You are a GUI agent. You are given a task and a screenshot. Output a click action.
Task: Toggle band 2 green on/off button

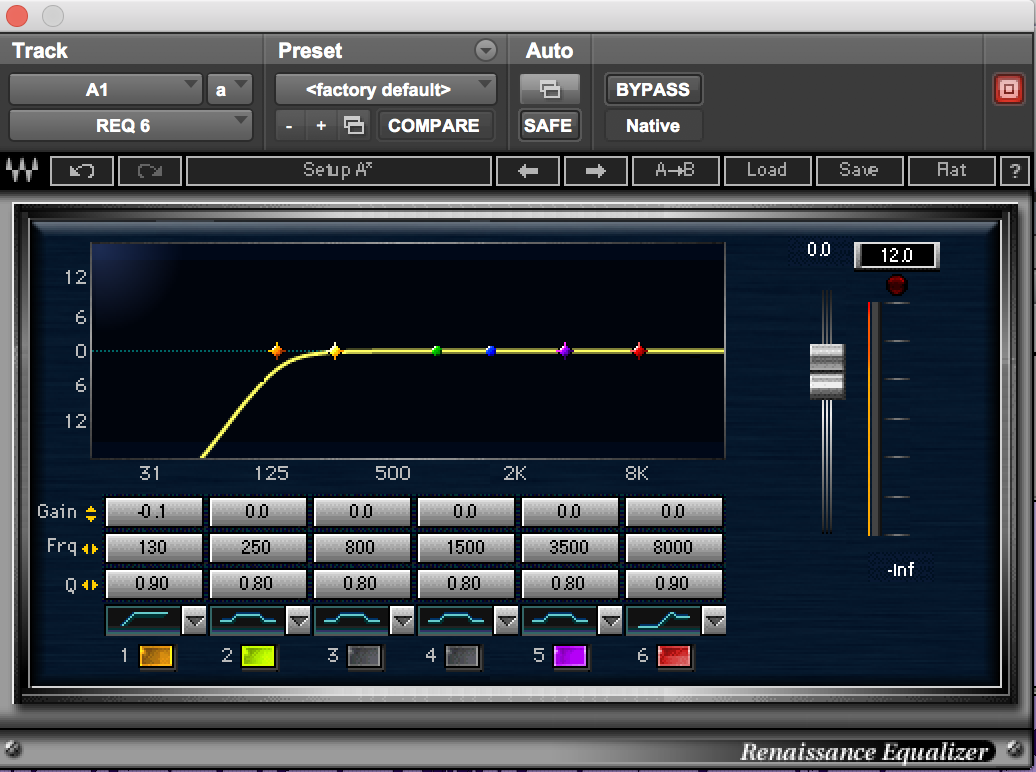[258, 656]
